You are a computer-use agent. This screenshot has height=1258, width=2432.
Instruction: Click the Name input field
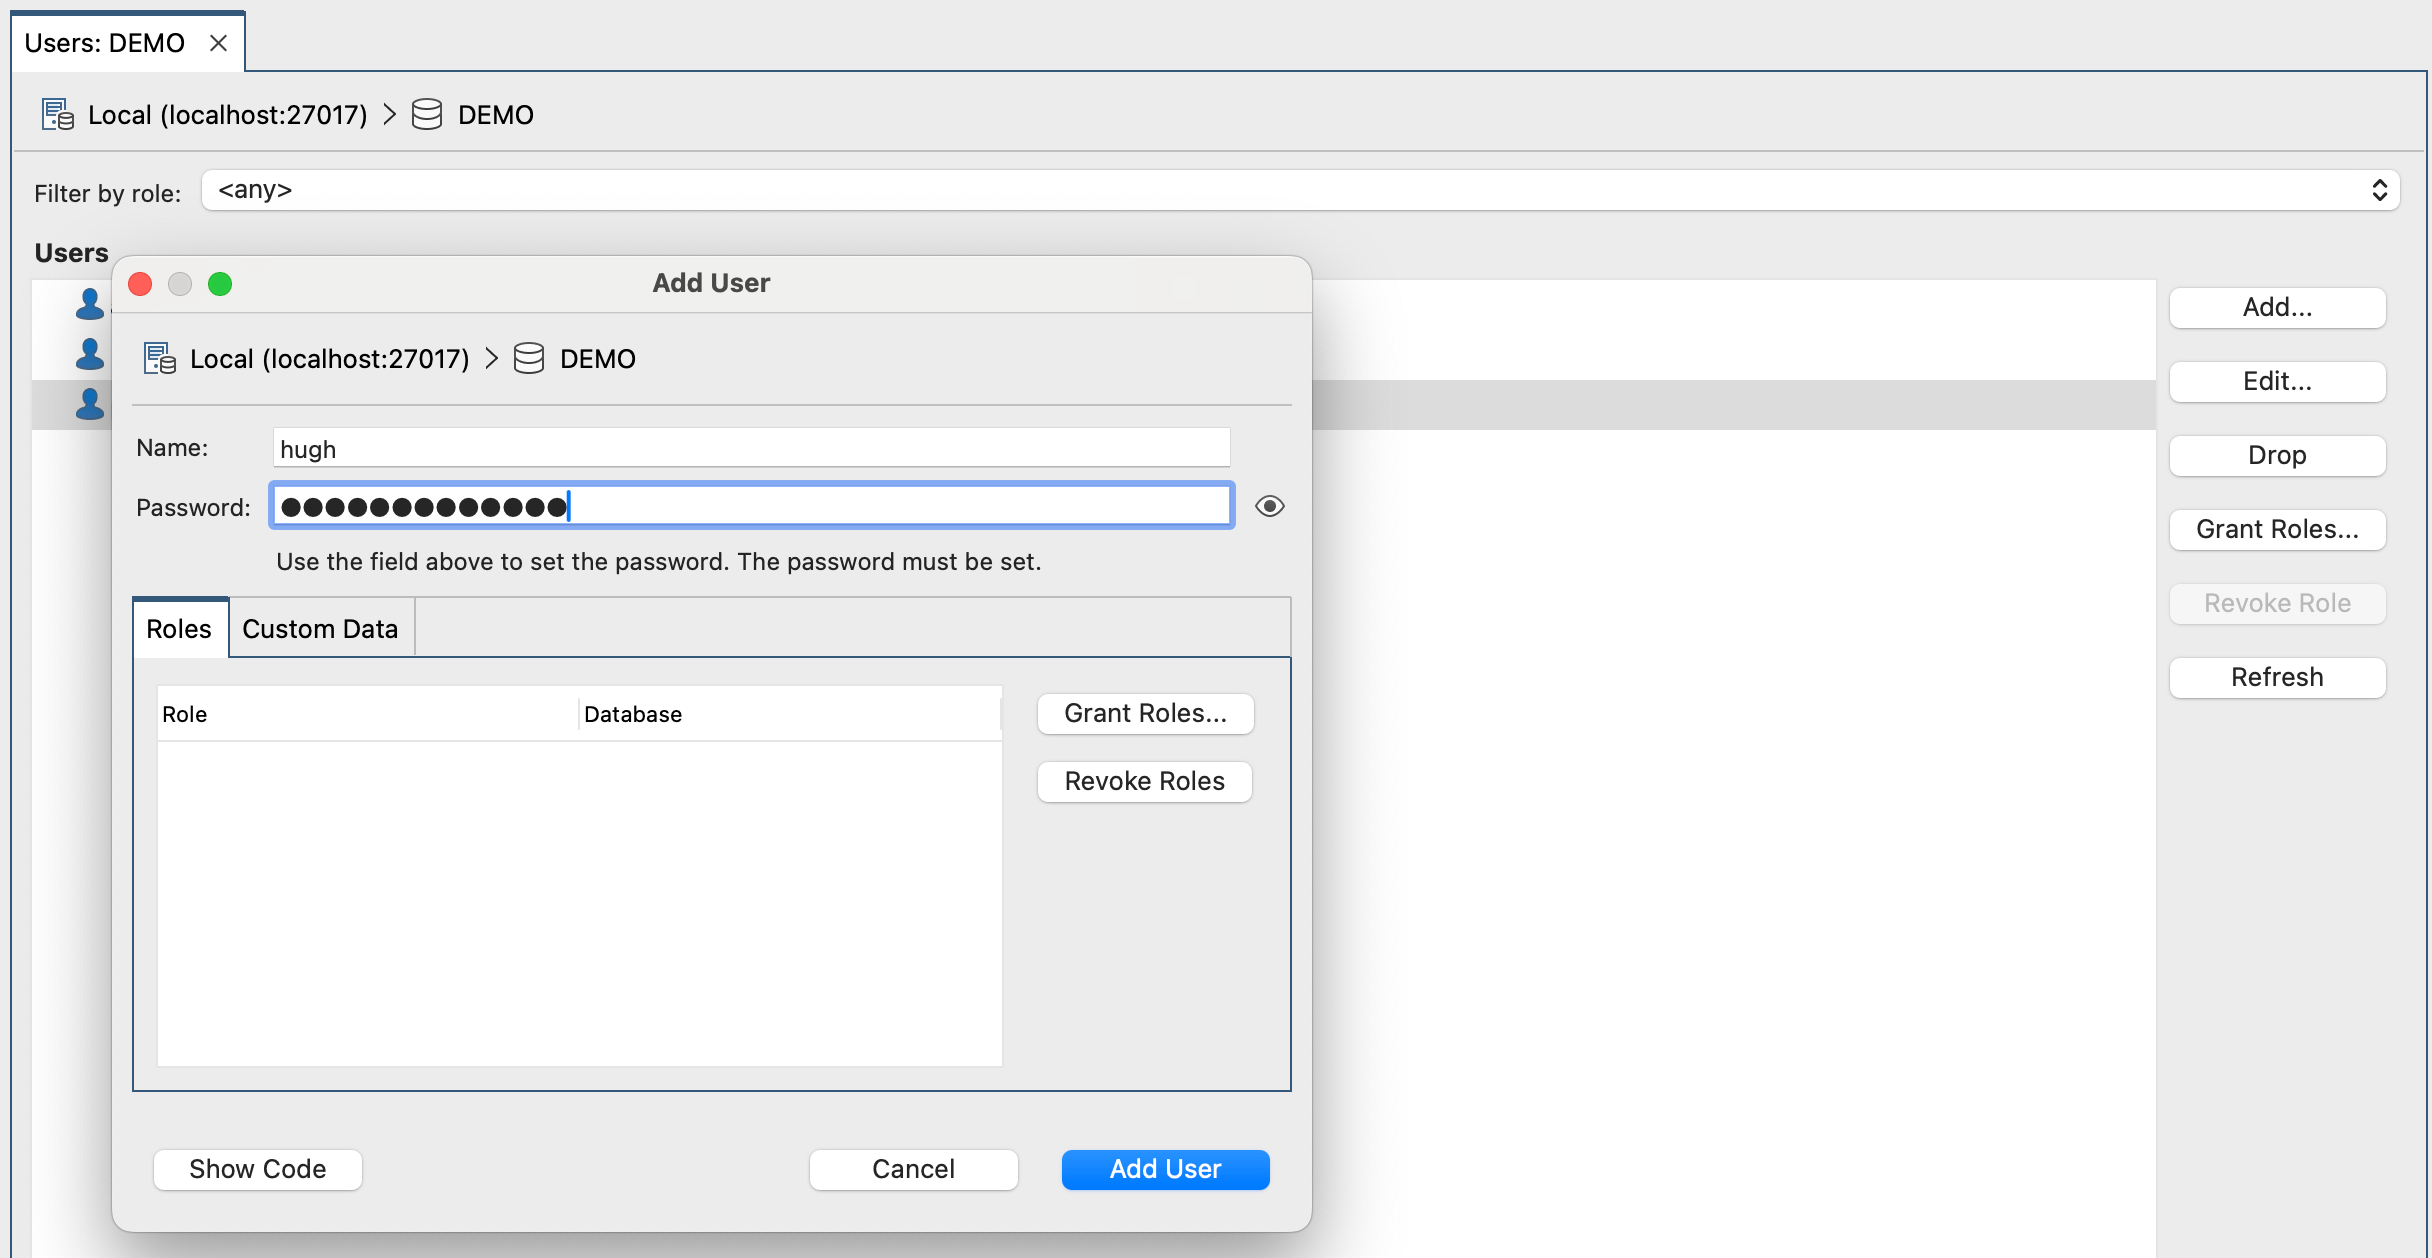(750, 449)
